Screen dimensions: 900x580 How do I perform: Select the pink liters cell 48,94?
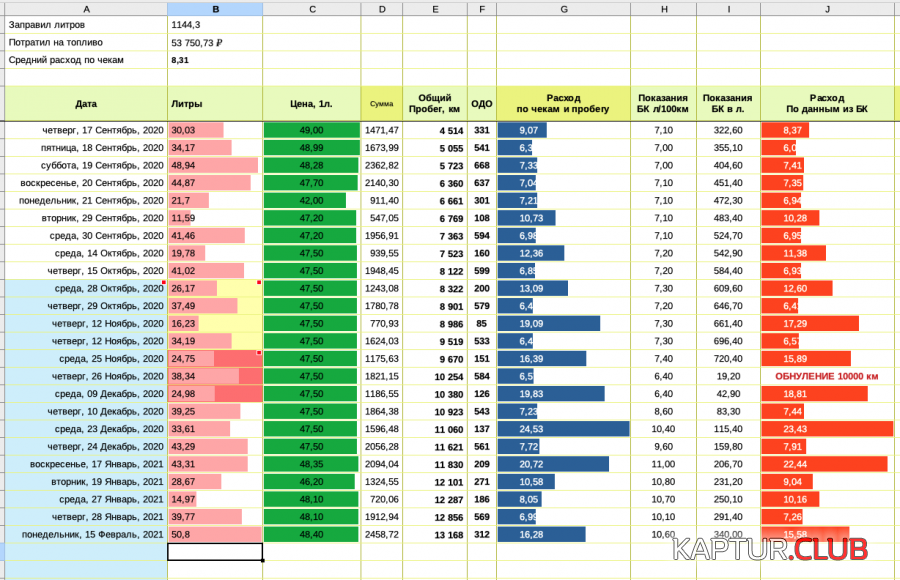coord(215,165)
